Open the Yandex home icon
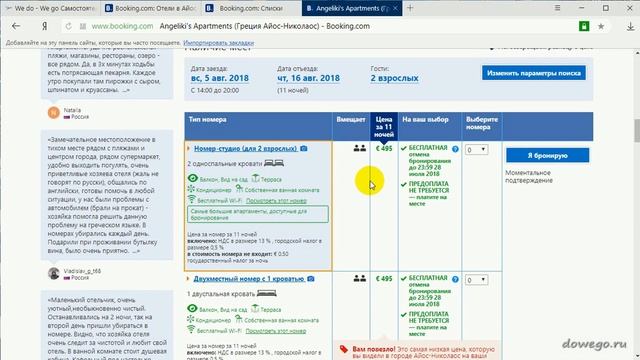 (x=44, y=26)
